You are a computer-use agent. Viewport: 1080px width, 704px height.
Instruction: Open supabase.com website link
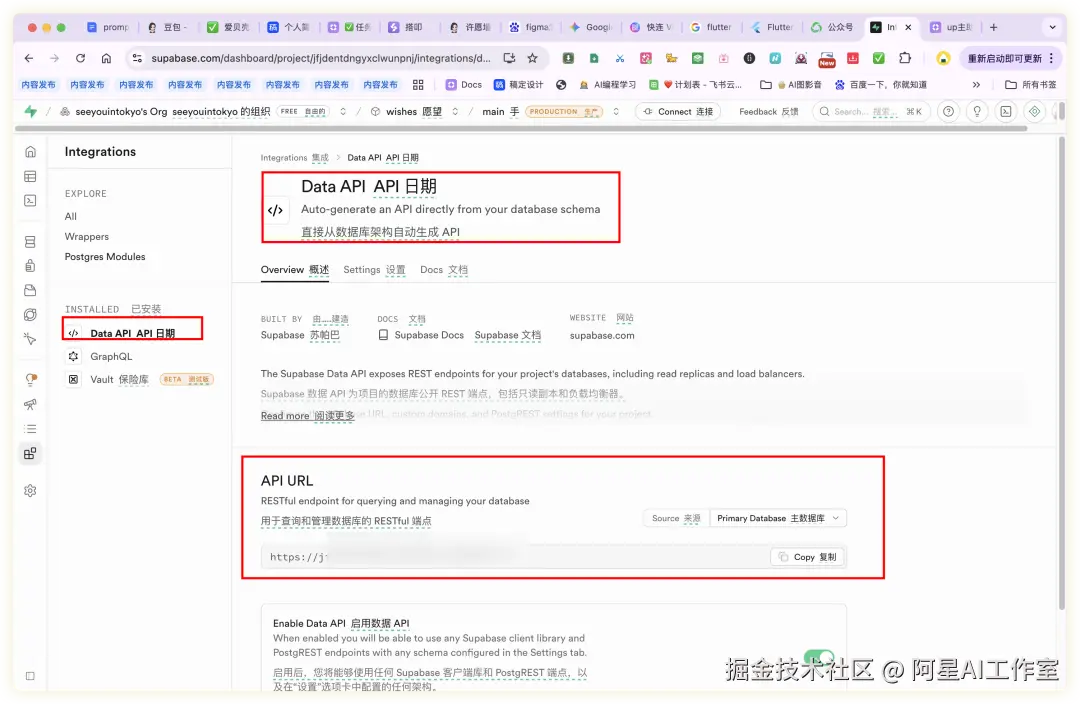click(x=602, y=335)
